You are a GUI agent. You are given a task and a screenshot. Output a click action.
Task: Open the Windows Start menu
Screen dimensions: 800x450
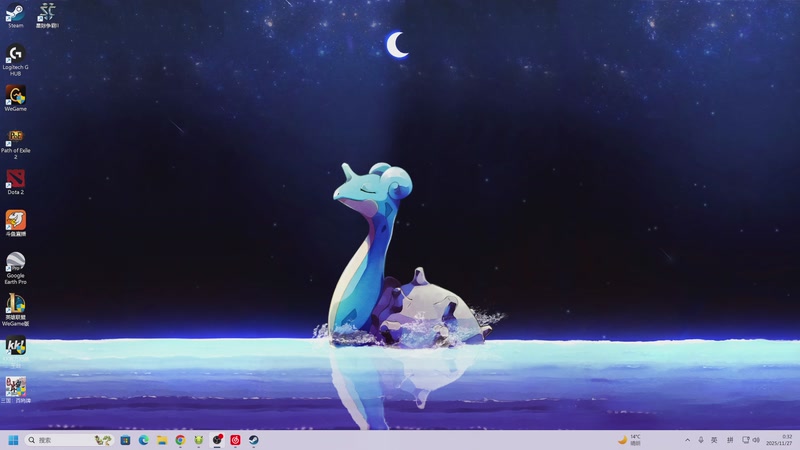click(x=13, y=440)
